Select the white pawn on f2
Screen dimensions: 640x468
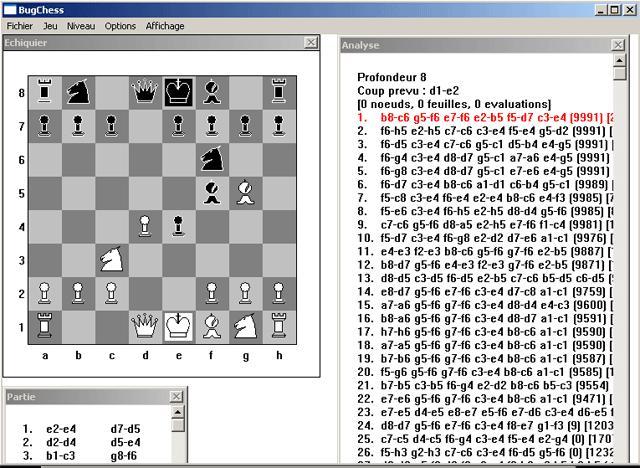[x=212, y=294]
